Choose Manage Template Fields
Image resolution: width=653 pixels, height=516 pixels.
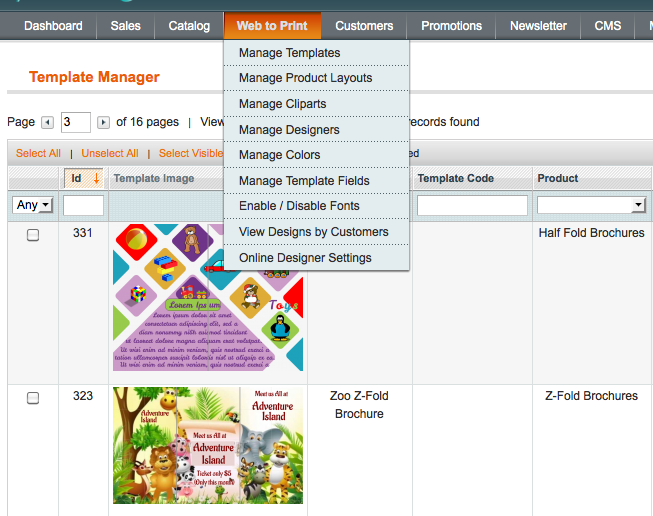coord(317,181)
